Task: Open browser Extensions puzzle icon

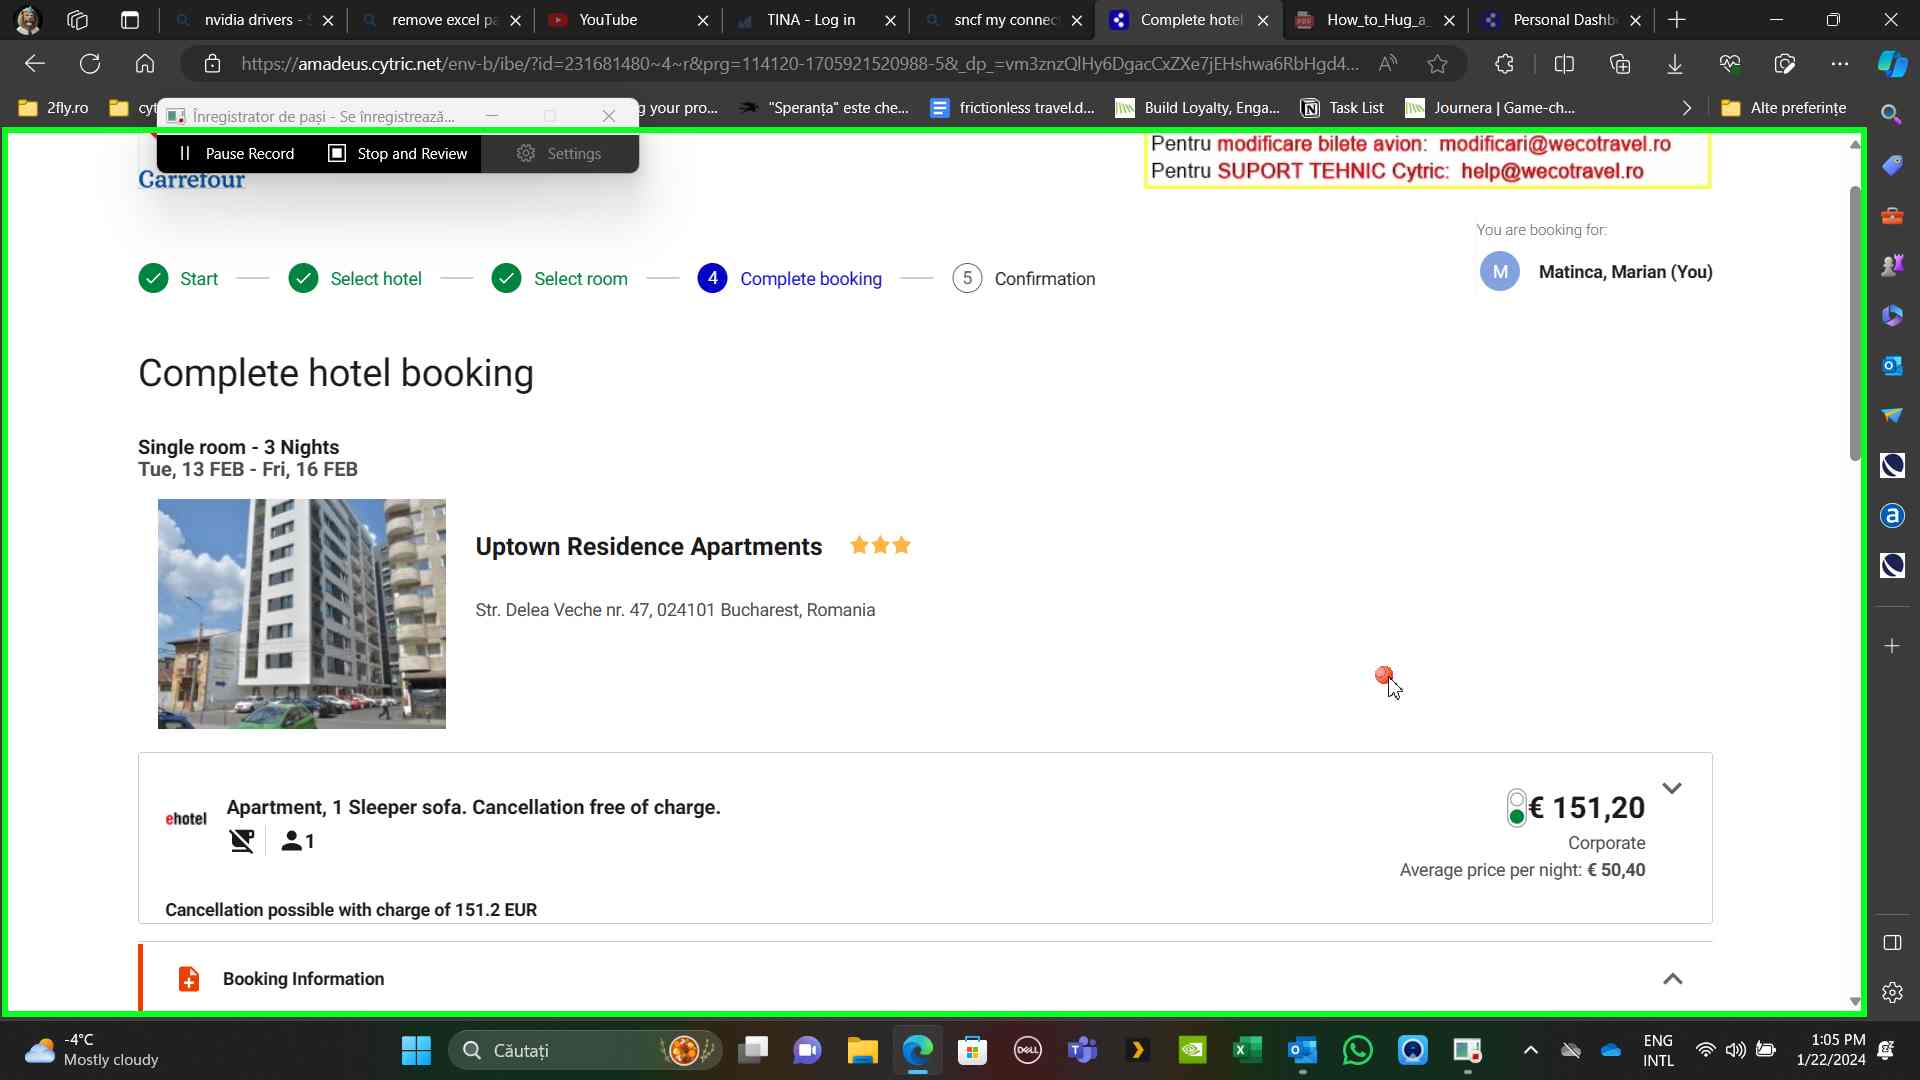Action: click(x=1504, y=64)
